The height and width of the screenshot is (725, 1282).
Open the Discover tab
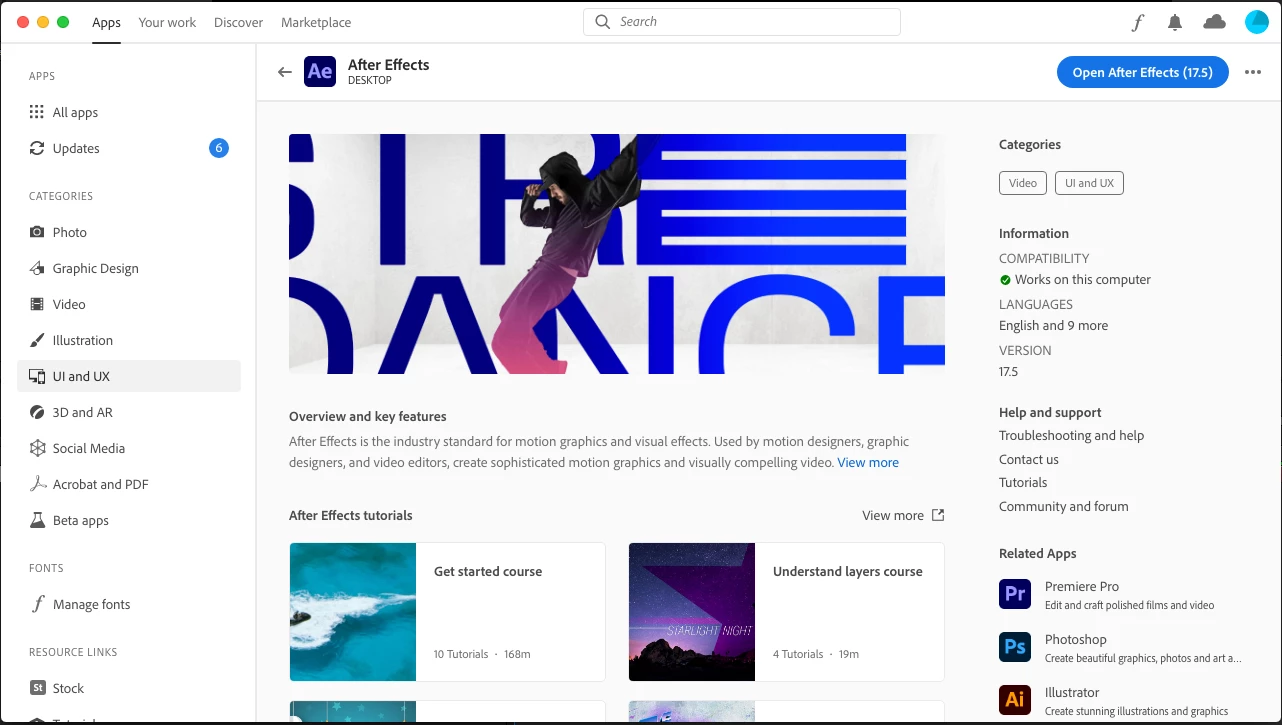pyautogui.click(x=238, y=22)
